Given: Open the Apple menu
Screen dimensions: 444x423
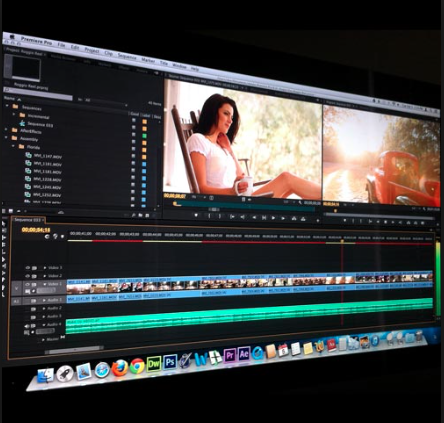Looking at the screenshot, I should tap(12, 37).
